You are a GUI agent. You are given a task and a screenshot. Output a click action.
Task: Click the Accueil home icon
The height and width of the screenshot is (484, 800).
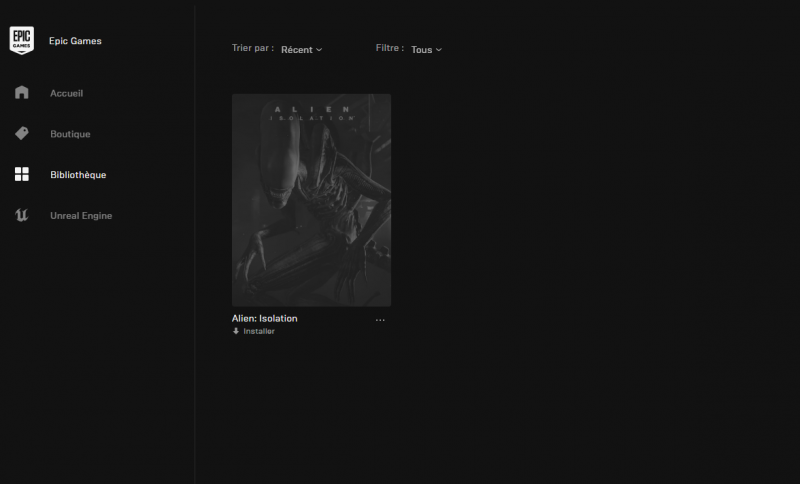tap(21, 92)
